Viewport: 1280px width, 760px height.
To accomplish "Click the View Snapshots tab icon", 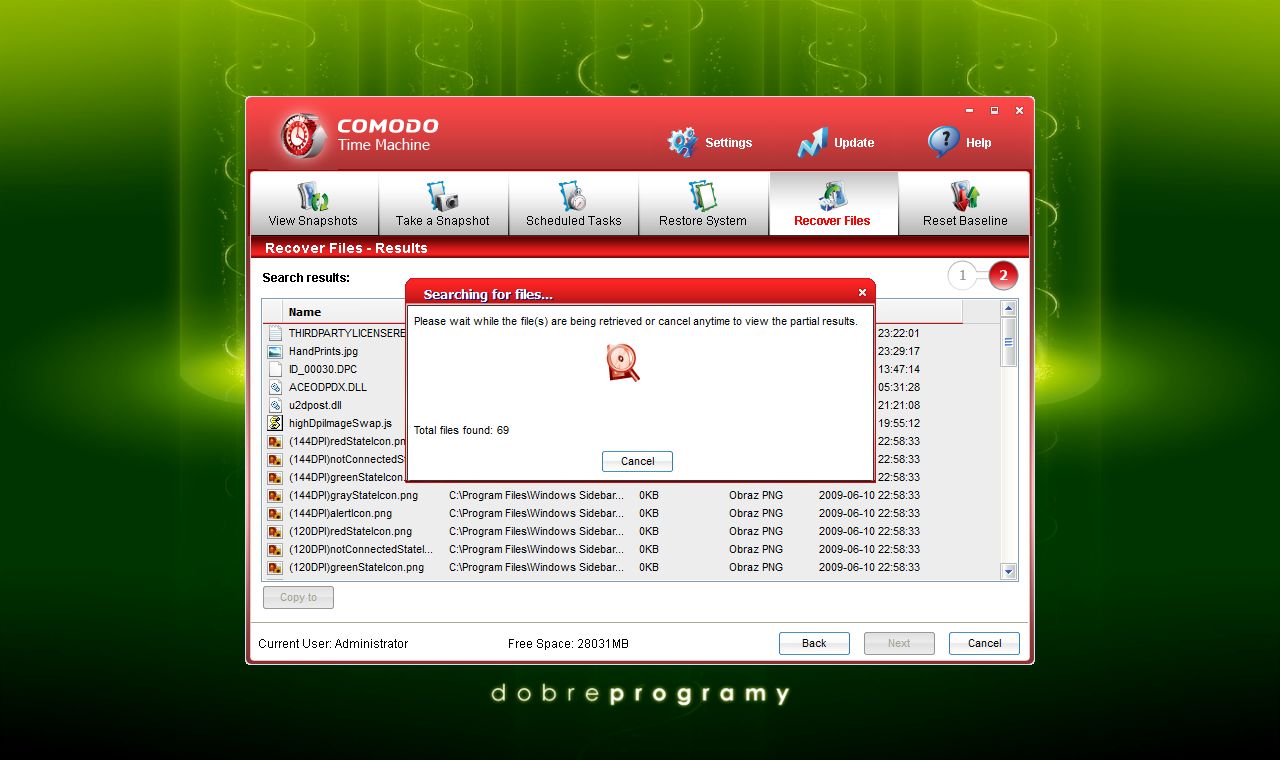I will [x=313, y=196].
